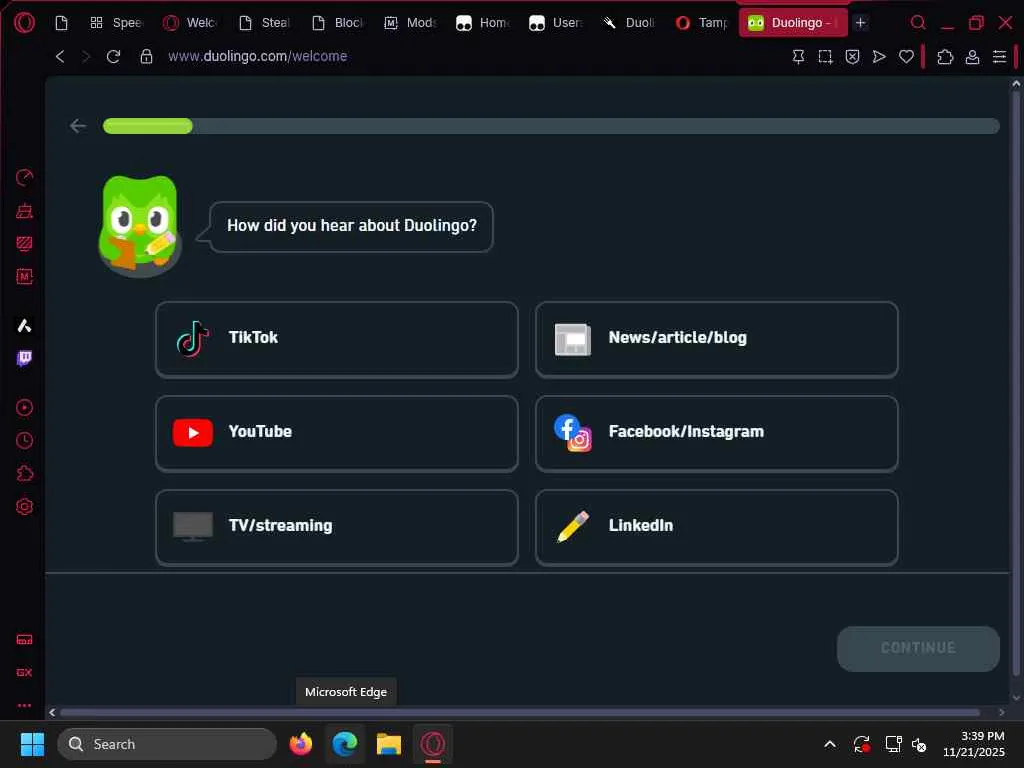
Task: Take a snapshot with the capture icon
Action: [825, 57]
